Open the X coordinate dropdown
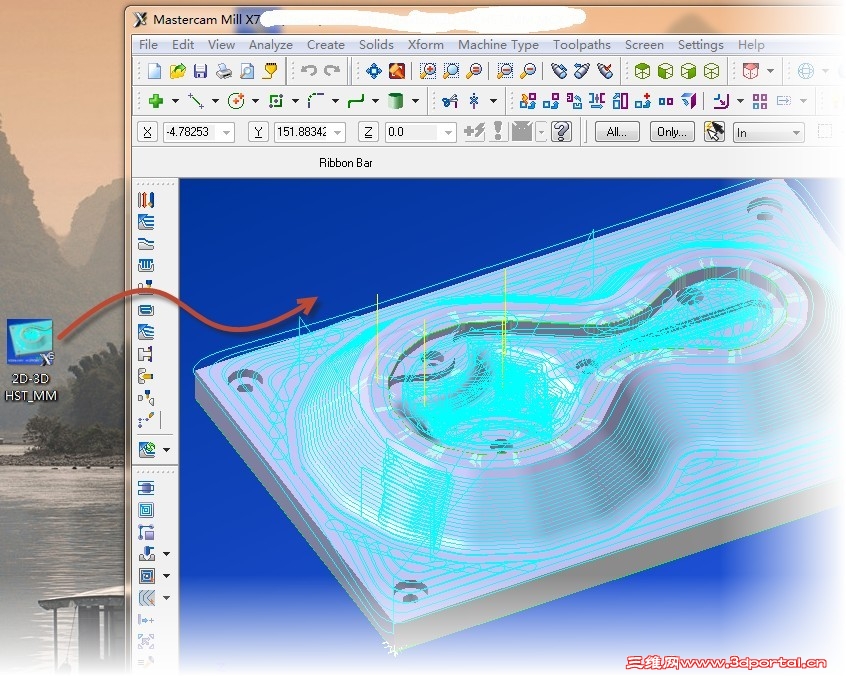 (x=227, y=132)
